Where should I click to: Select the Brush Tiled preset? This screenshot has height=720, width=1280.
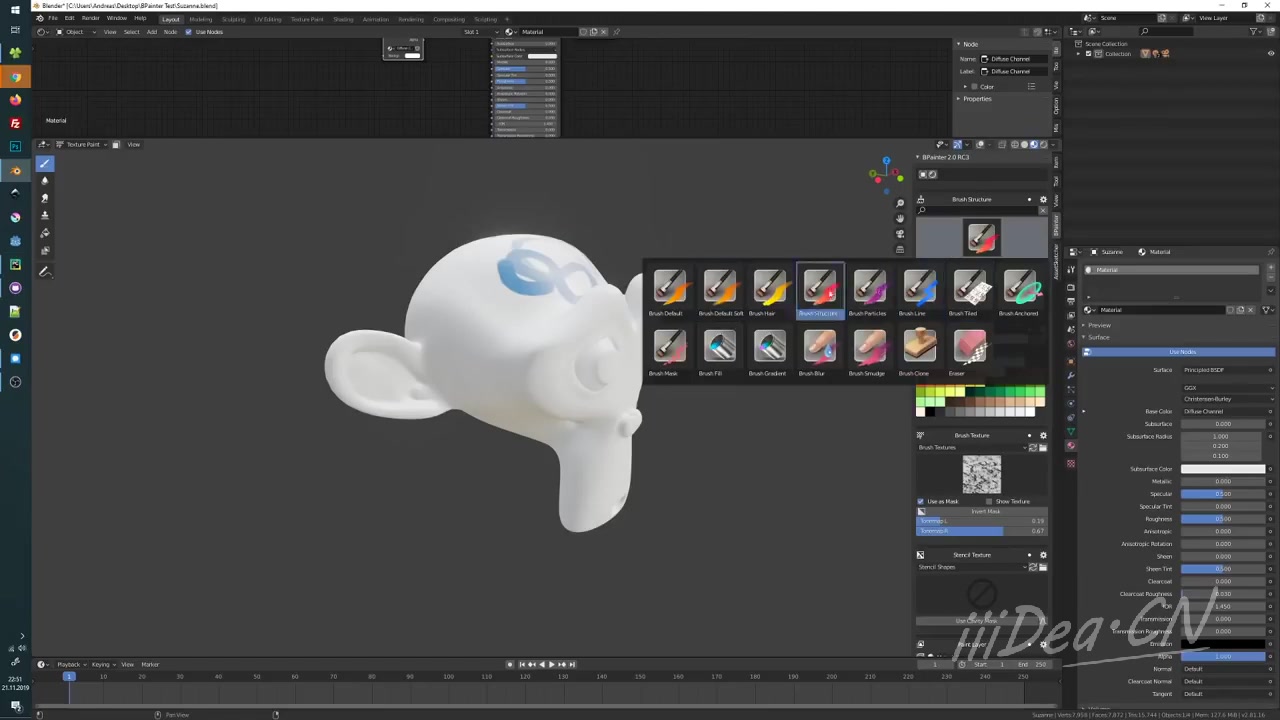click(x=969, y=293)
